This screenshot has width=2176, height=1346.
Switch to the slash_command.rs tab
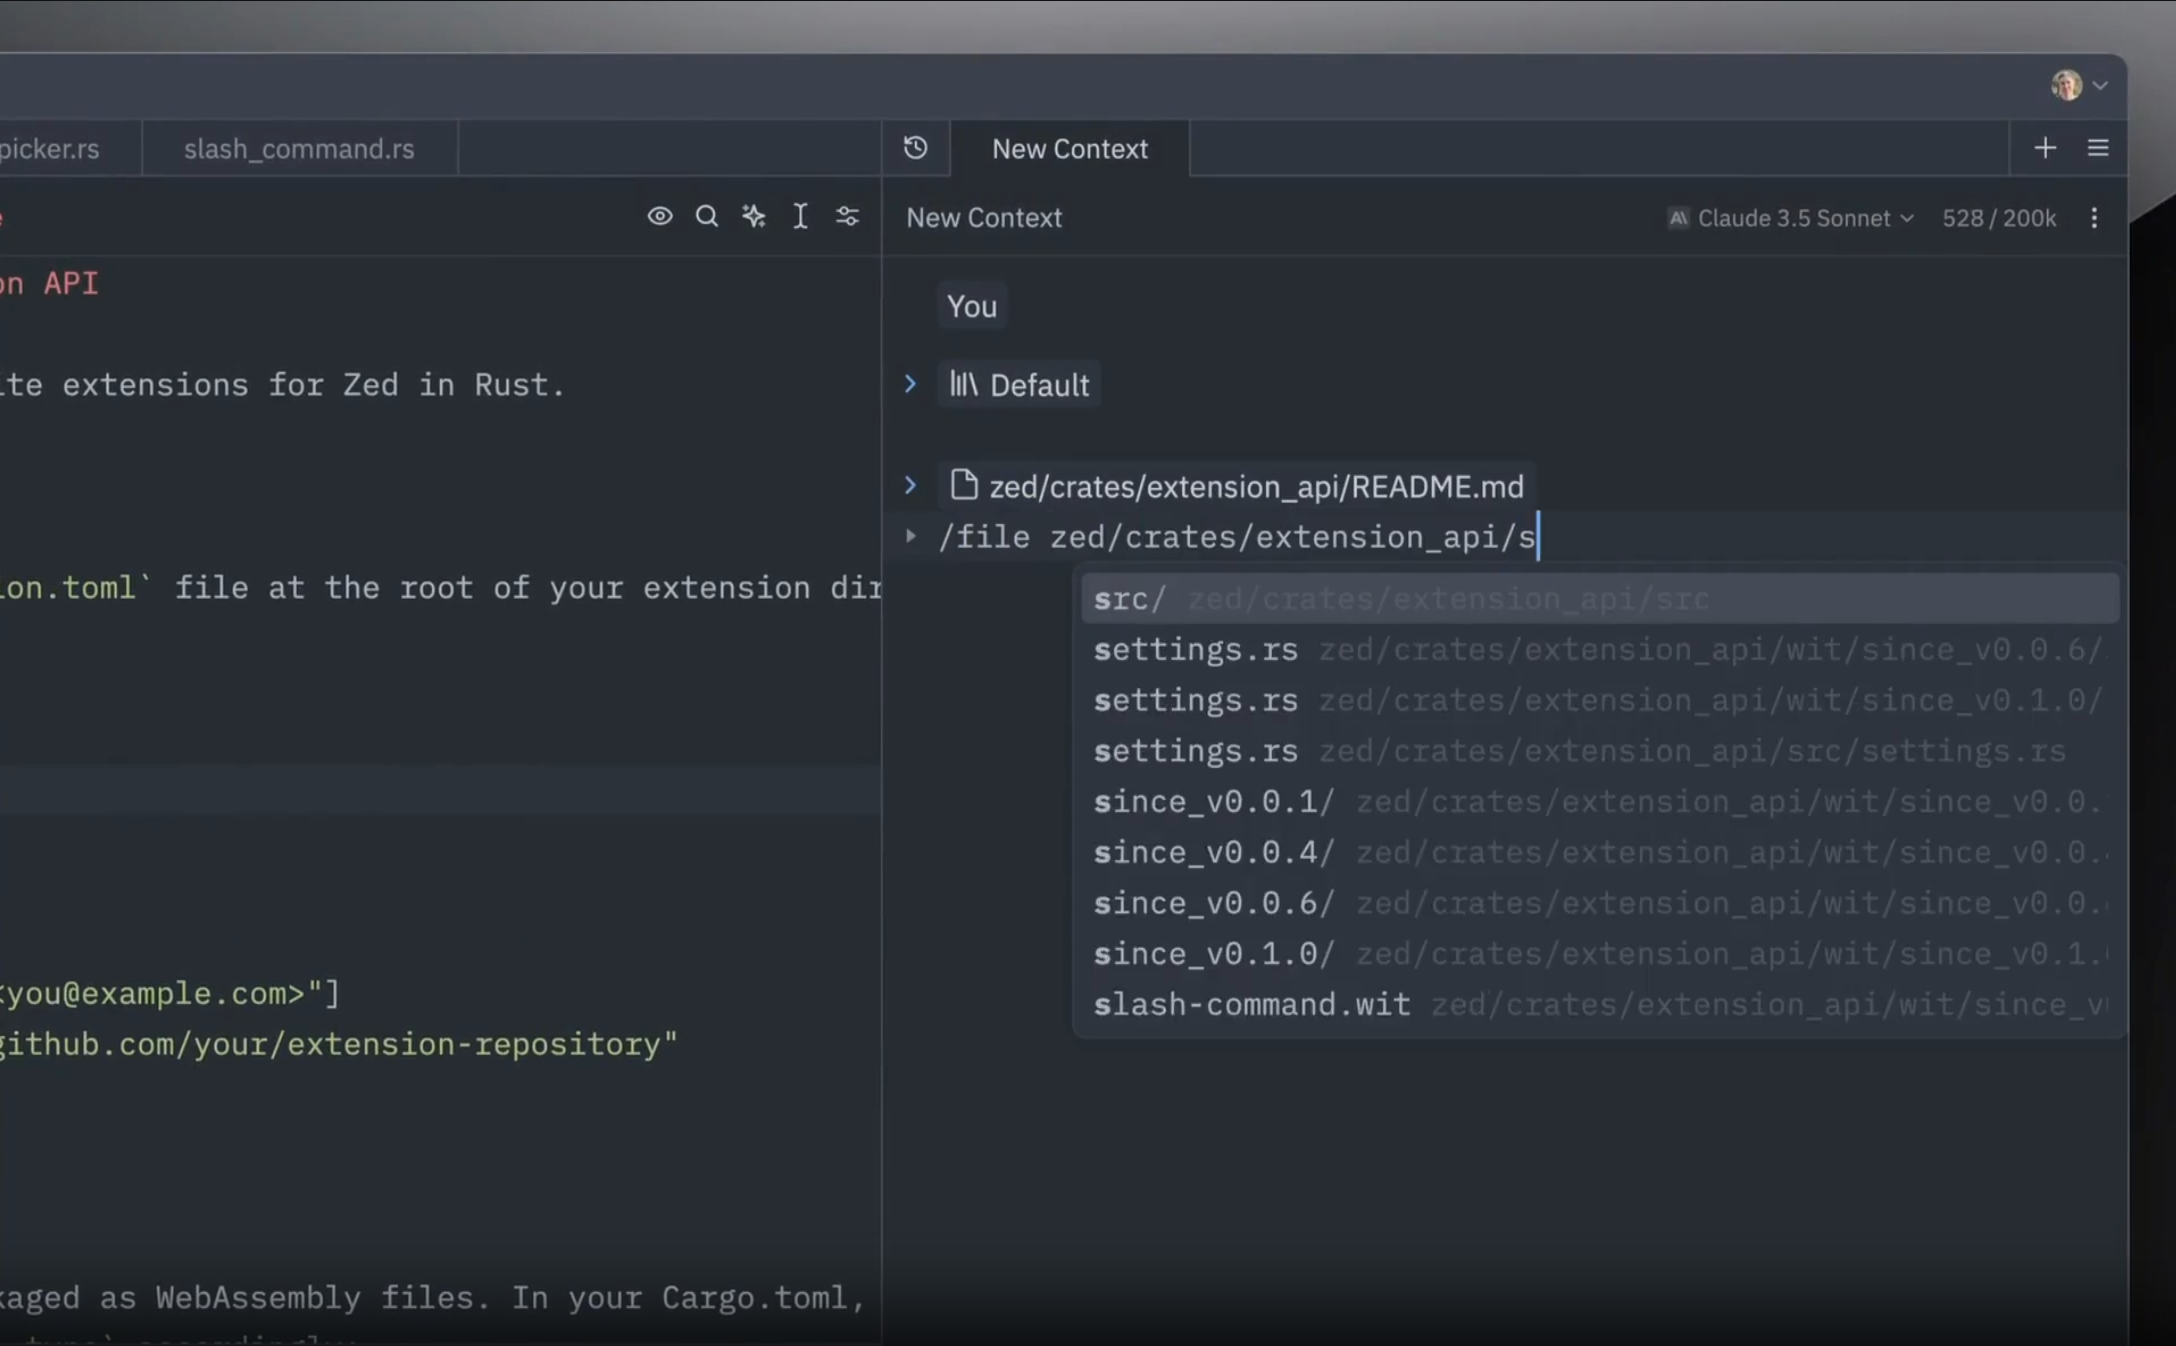(x=298, y=149)
